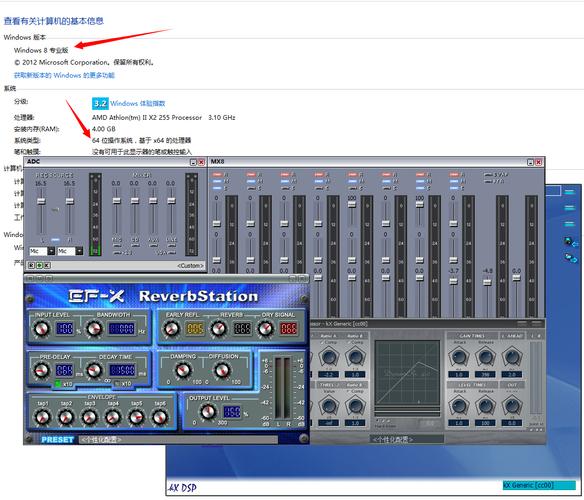Minimize the ADC panel
Screen dimensions: 584x500
(x=193, y=162)
